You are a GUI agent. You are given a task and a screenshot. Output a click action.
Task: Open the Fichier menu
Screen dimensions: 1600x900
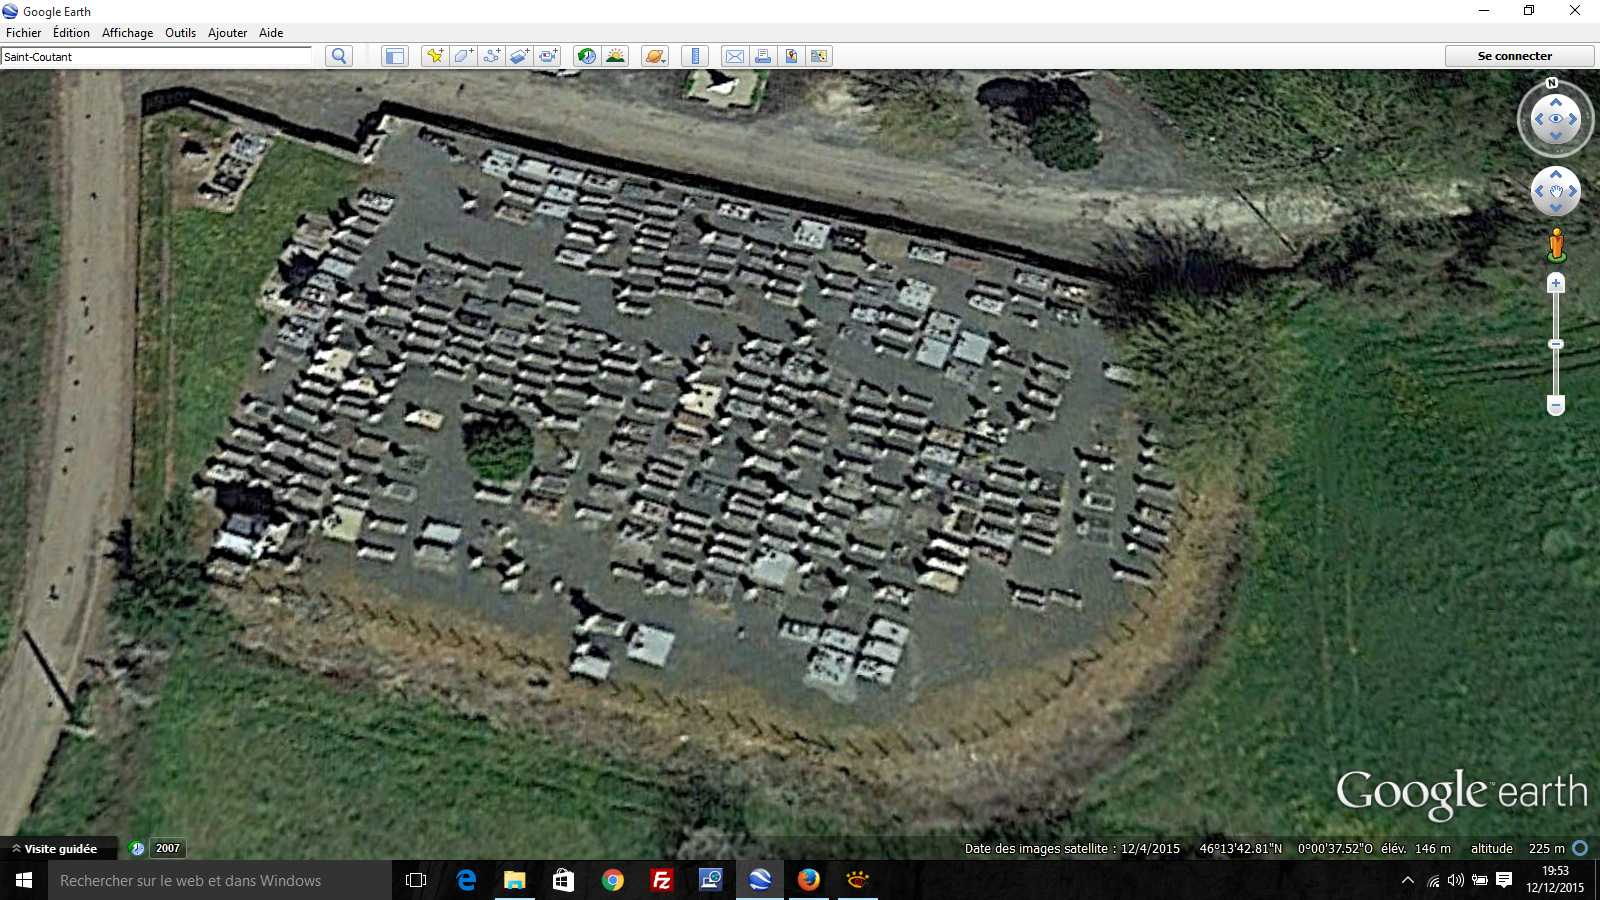[24, 33]
